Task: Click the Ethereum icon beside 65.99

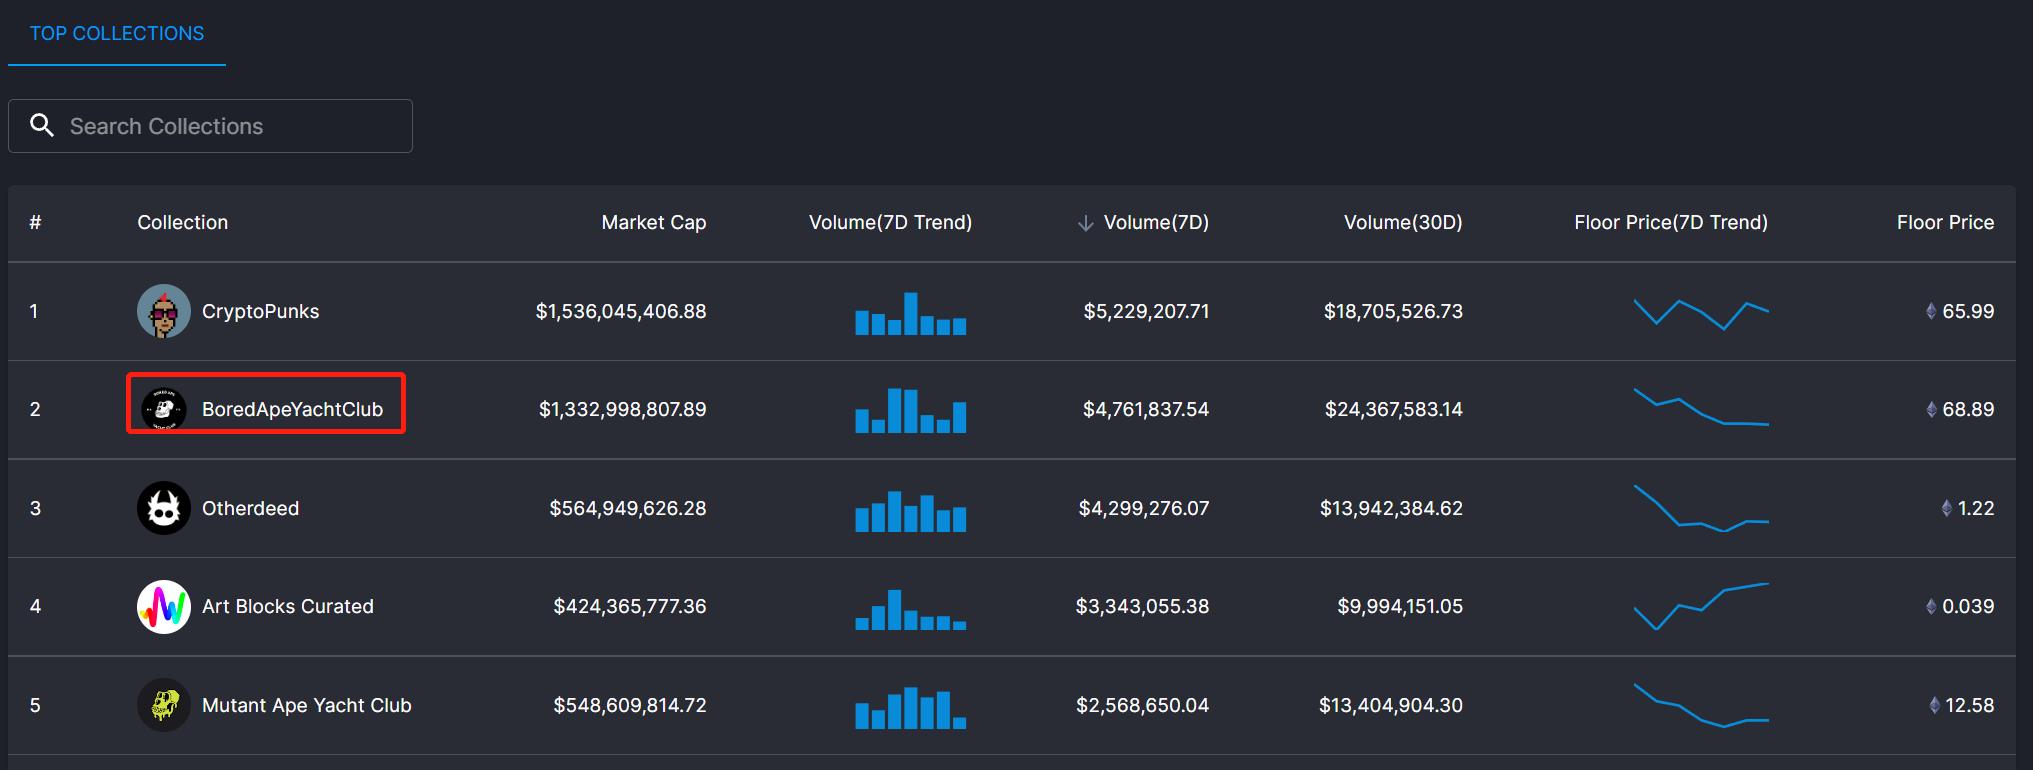Action: [x=1931, y=311]
